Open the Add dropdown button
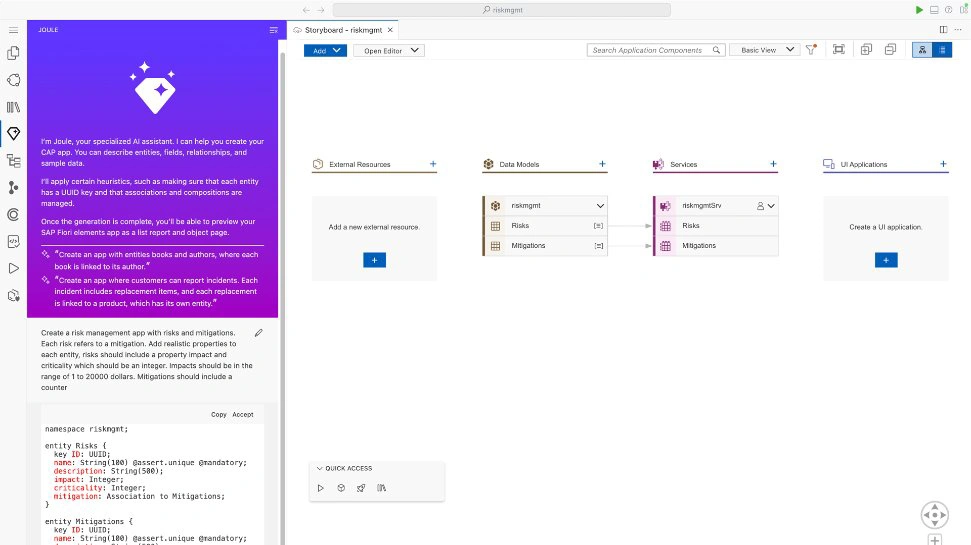The width and height of the screenshot is (971, 545). [x=325, y=50]
